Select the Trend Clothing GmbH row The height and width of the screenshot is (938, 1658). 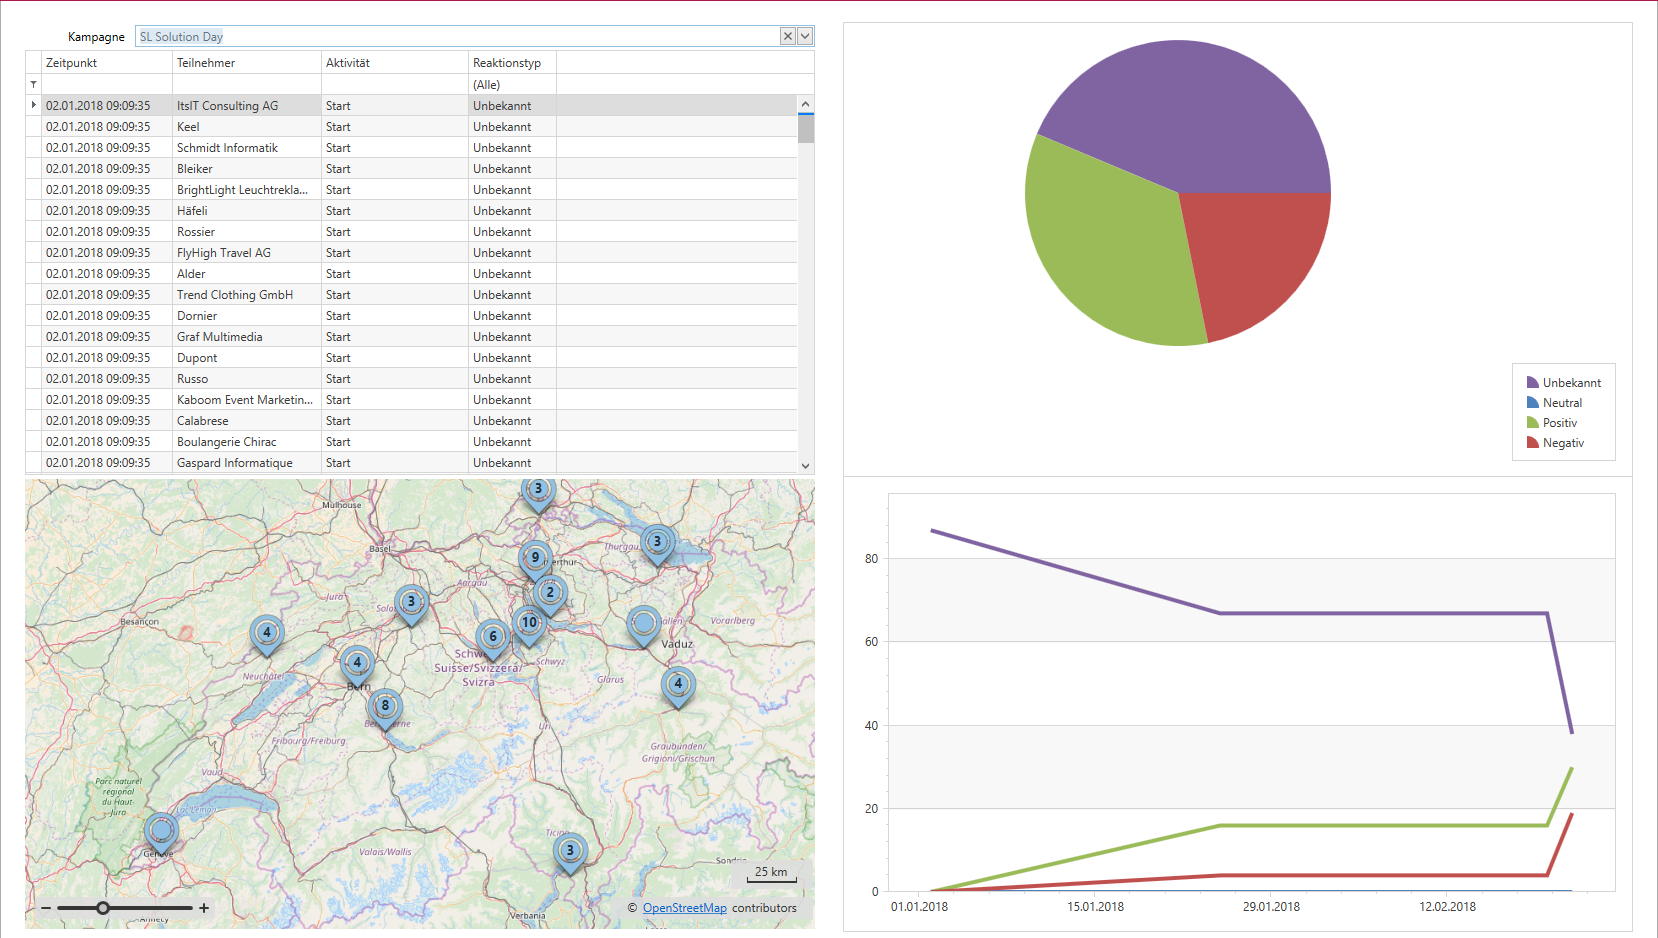411,294
